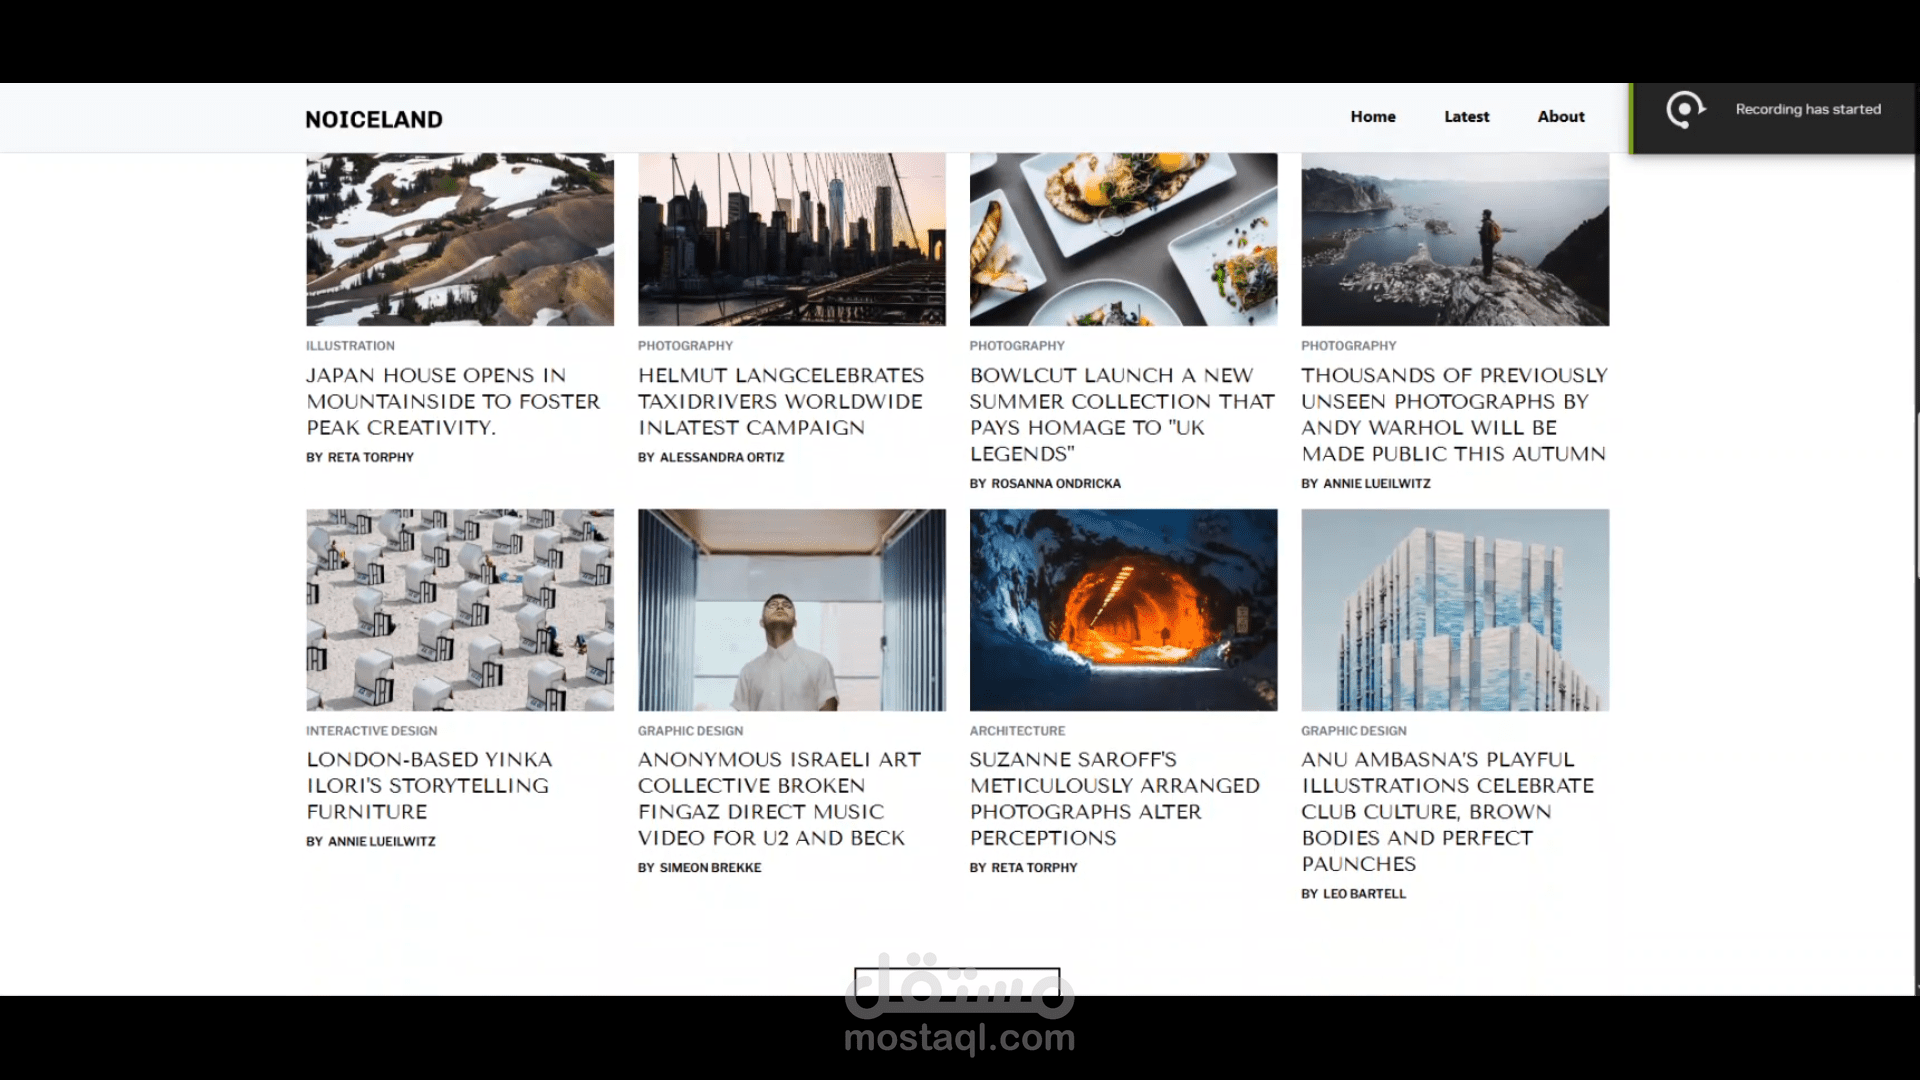This screenshot has width=1920, height=1080.
Task: Open the blue glass building thumbnail
Action: [1454, 610]
